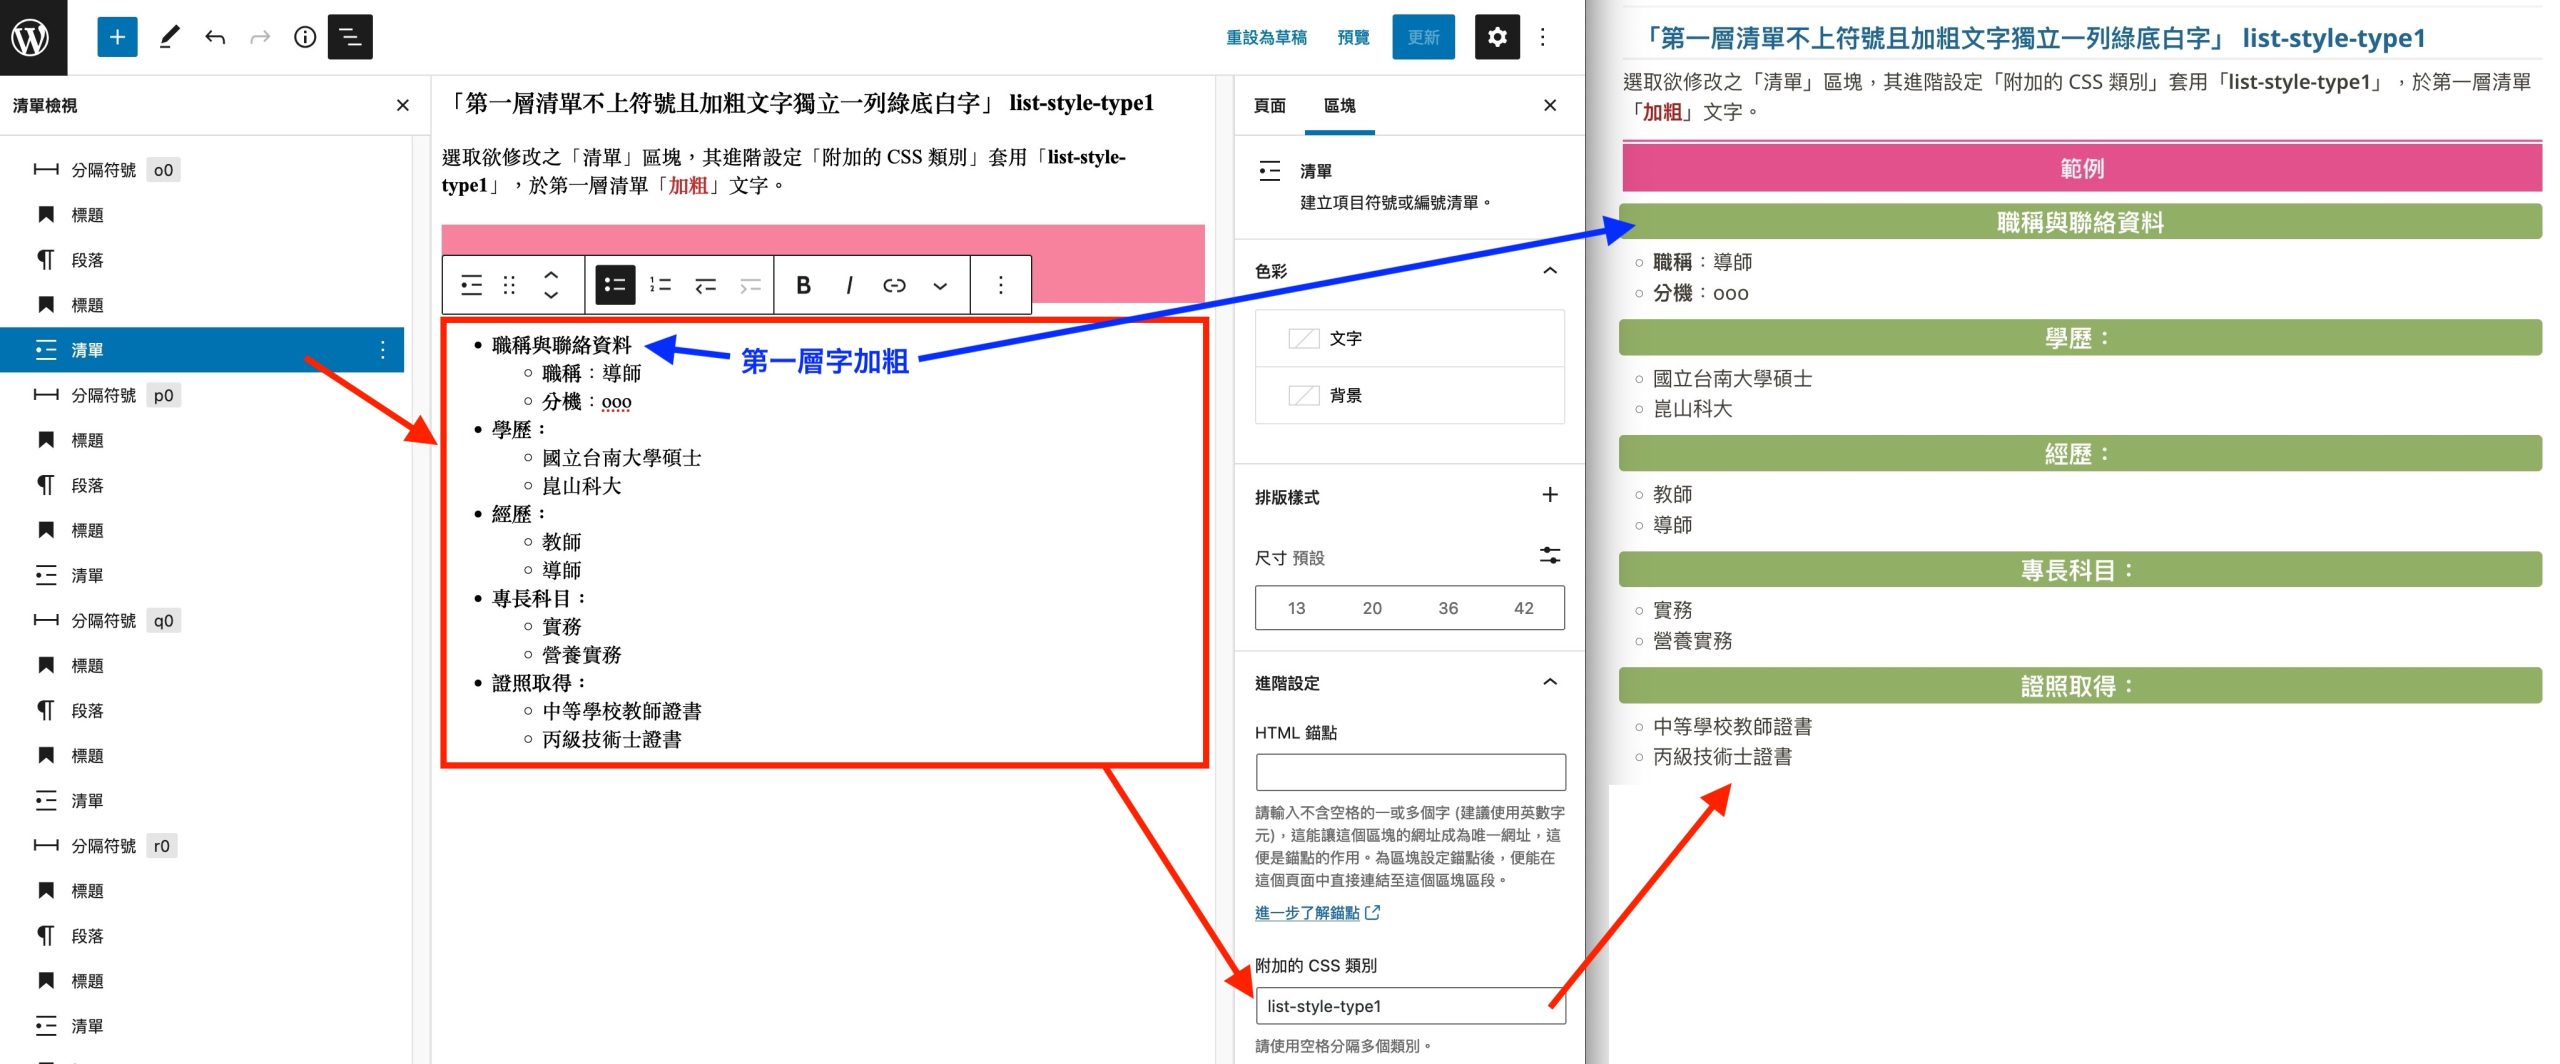Toggle the list view panel button

350,38
